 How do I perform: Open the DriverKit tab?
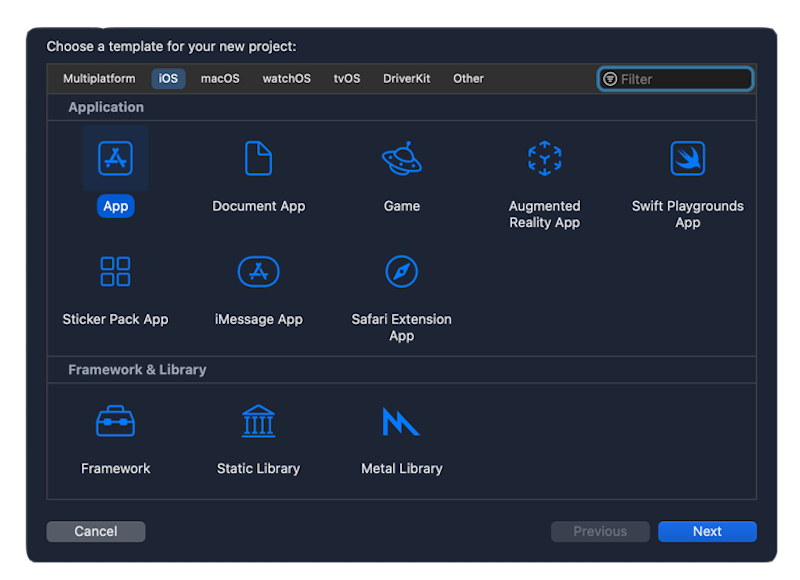click(x=406, y=79)
